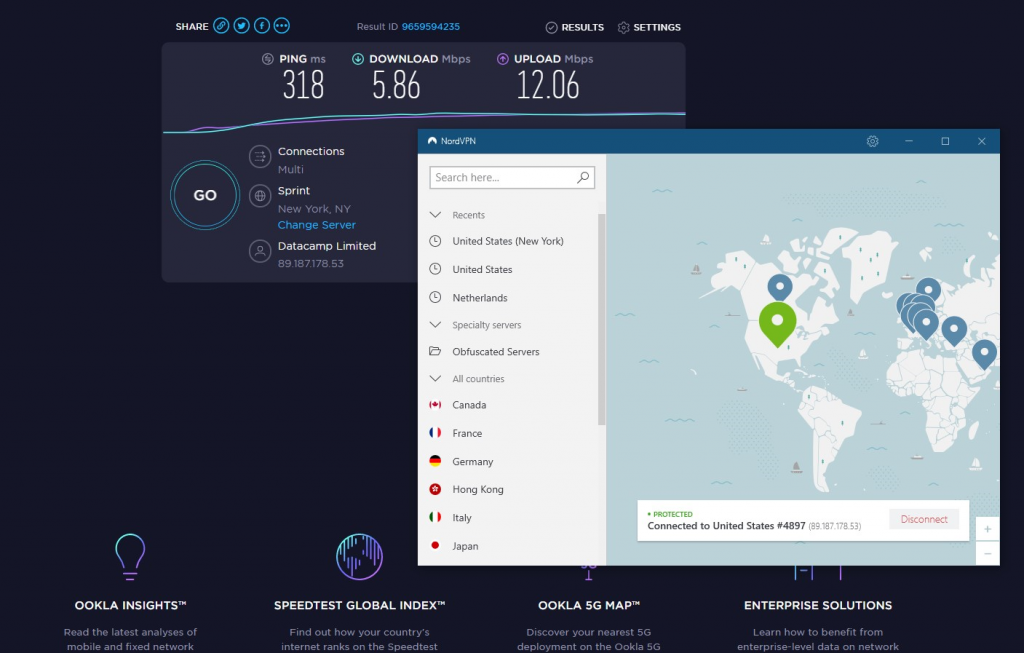Click NordVPN search input field
This screenshot has height=653, width=1024.
[512, 178]
